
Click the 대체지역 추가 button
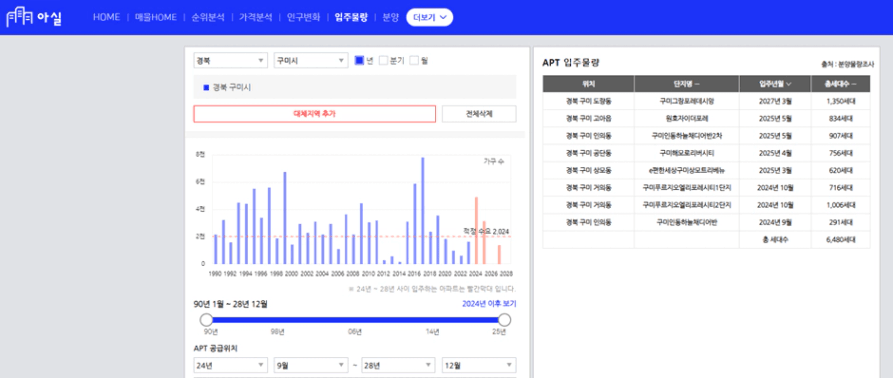coord(314,114)
